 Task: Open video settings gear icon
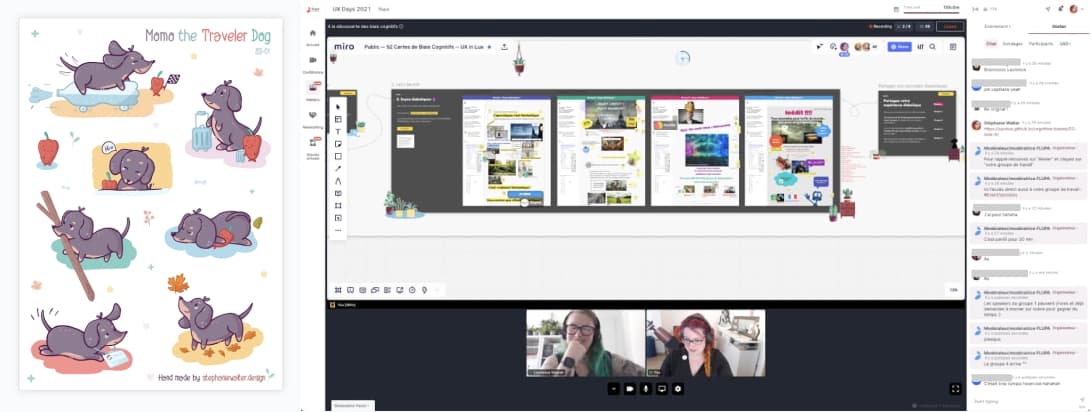pyautogui.click(x=678, y=389)
